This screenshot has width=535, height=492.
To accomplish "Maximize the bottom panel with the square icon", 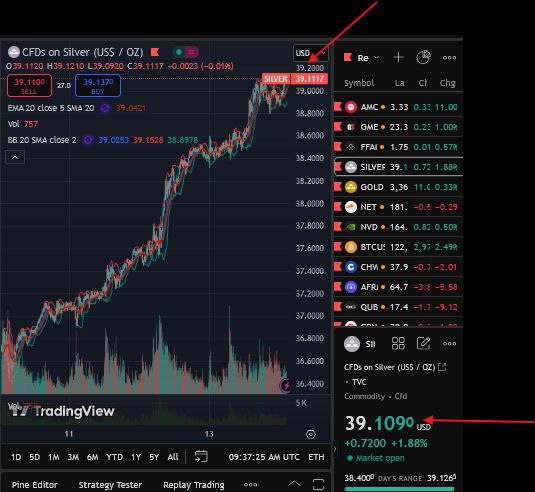I will 318,484.
